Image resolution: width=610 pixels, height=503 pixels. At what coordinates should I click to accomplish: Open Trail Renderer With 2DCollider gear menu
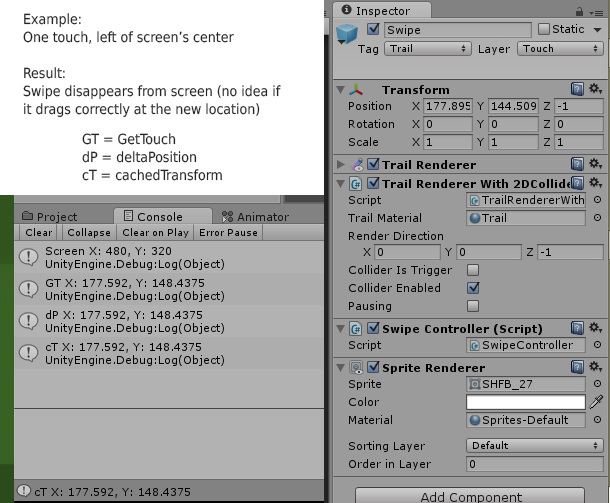click(596, 183)
